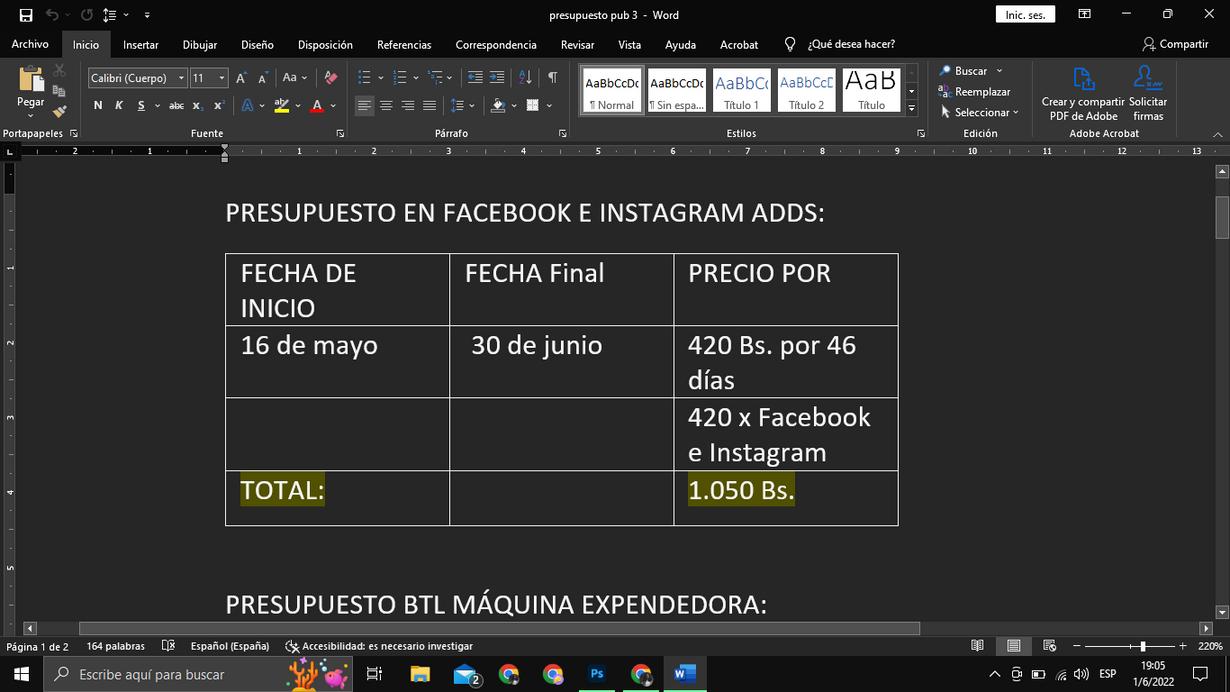Apply the Título 1 style

coord(741,91)
